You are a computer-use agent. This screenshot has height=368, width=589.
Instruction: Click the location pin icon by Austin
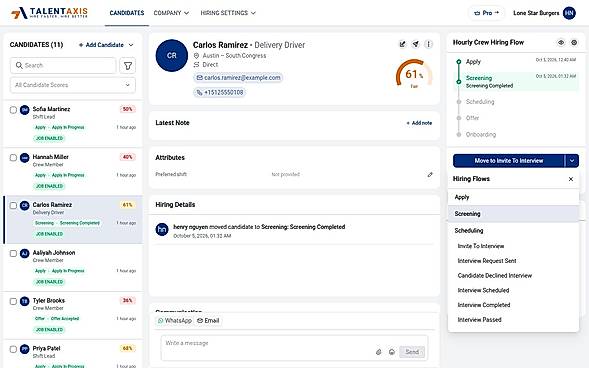tap(196, 56)
